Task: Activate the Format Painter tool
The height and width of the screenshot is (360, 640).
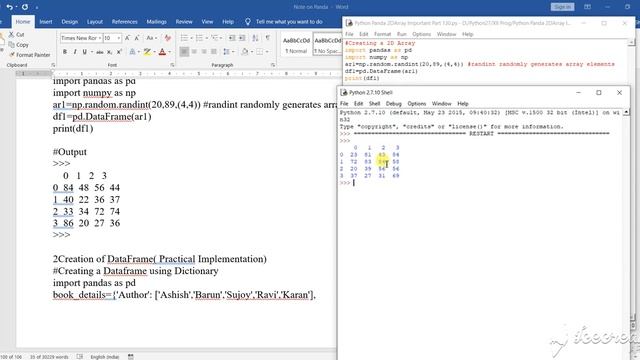Action: pos(29,55)
